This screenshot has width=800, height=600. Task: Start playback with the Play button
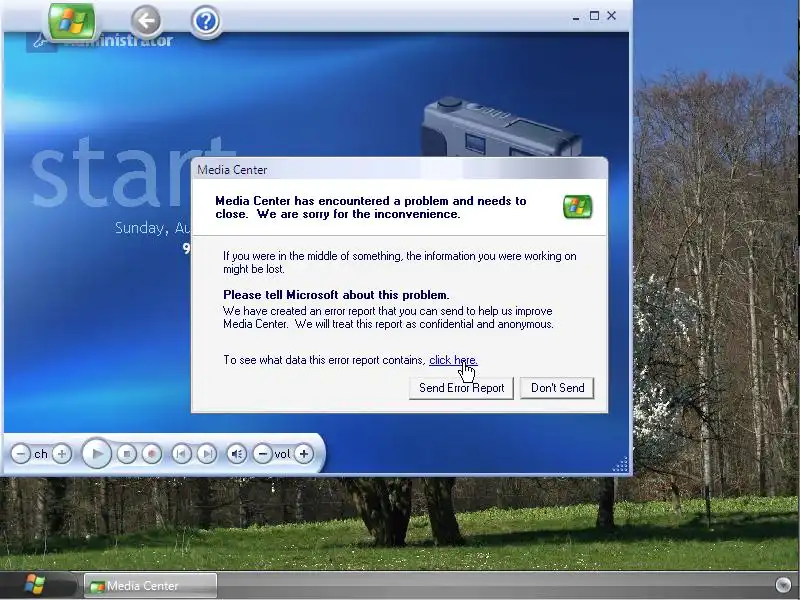pos(96,454)
